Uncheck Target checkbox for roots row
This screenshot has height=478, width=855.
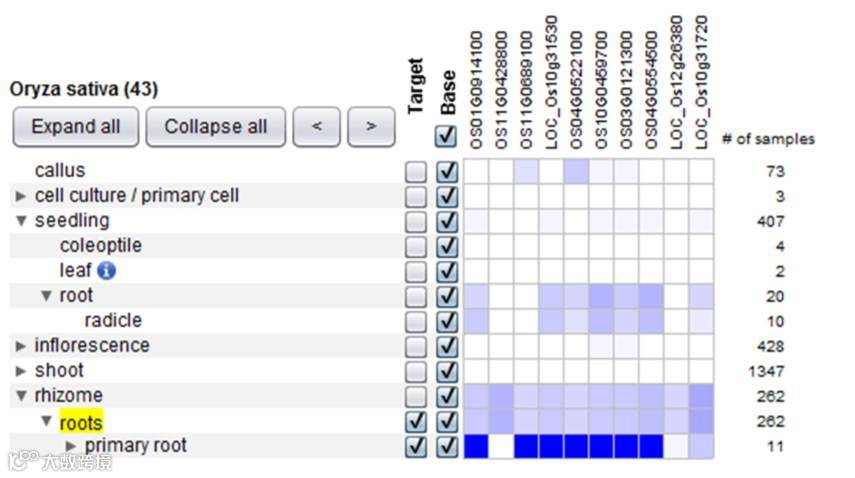click(416, 421)
